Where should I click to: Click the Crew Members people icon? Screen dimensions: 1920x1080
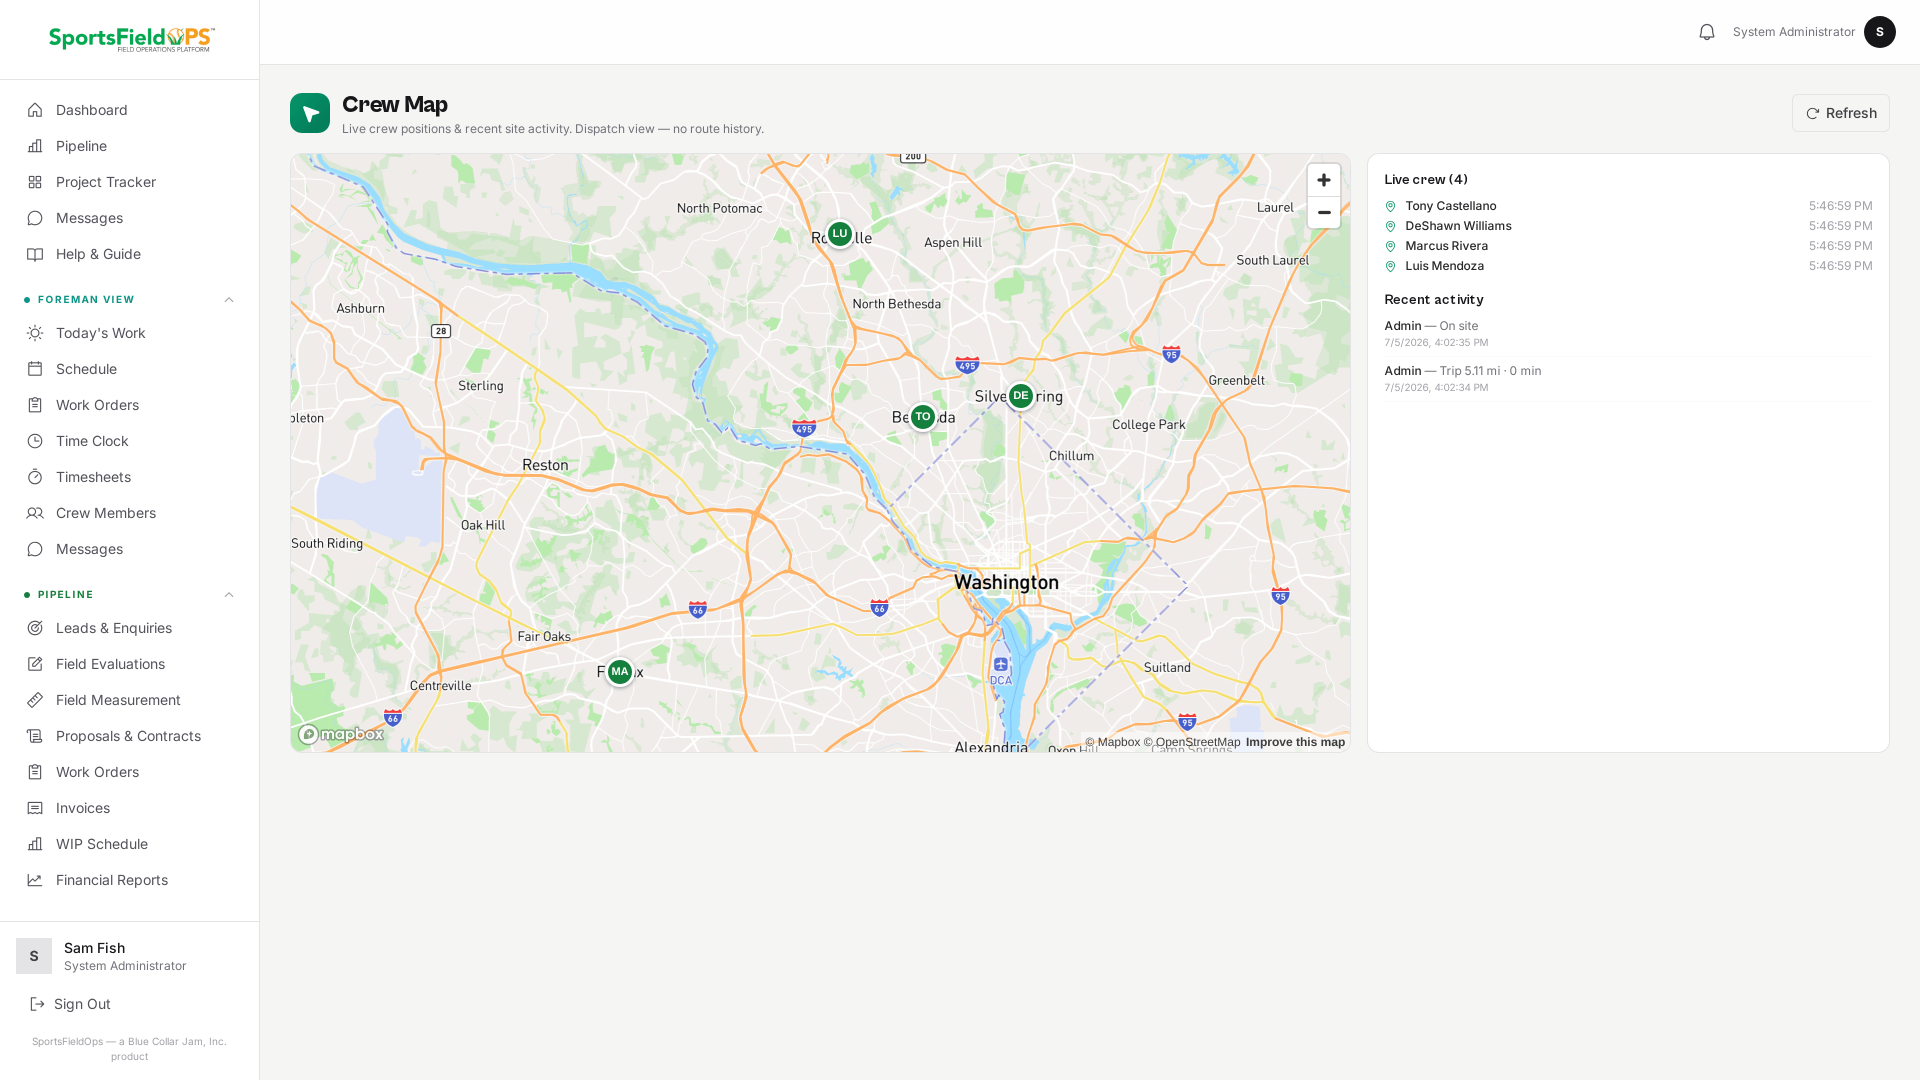pyautogui.click(x=35, y=513)
